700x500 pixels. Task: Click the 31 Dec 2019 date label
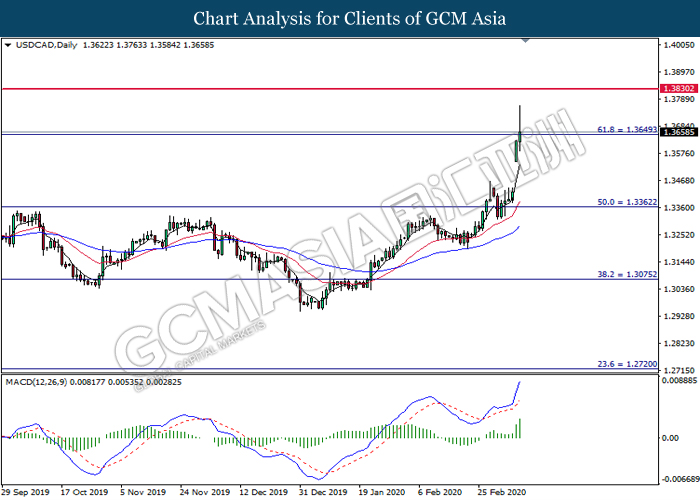click(x=324, y=492)
